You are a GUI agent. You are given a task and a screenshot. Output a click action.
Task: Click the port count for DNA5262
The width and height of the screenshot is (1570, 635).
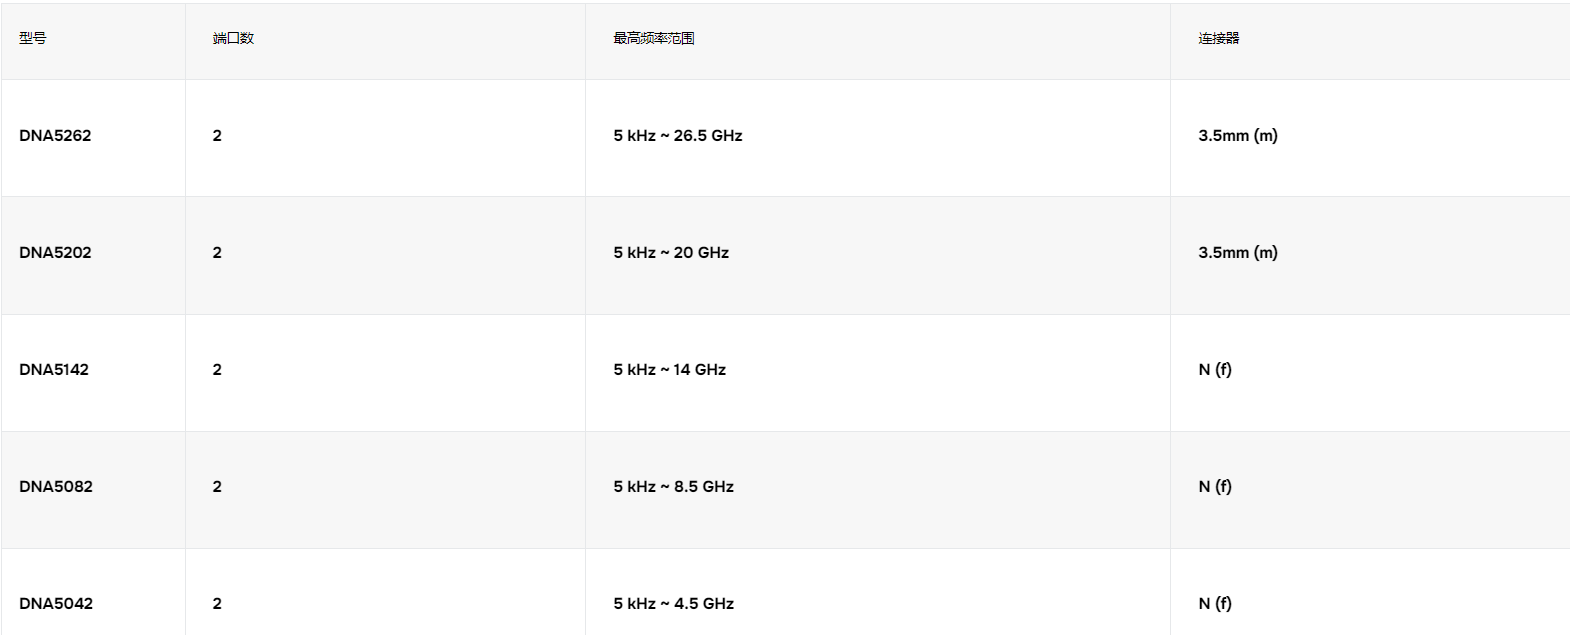click(x=217, y=136)
